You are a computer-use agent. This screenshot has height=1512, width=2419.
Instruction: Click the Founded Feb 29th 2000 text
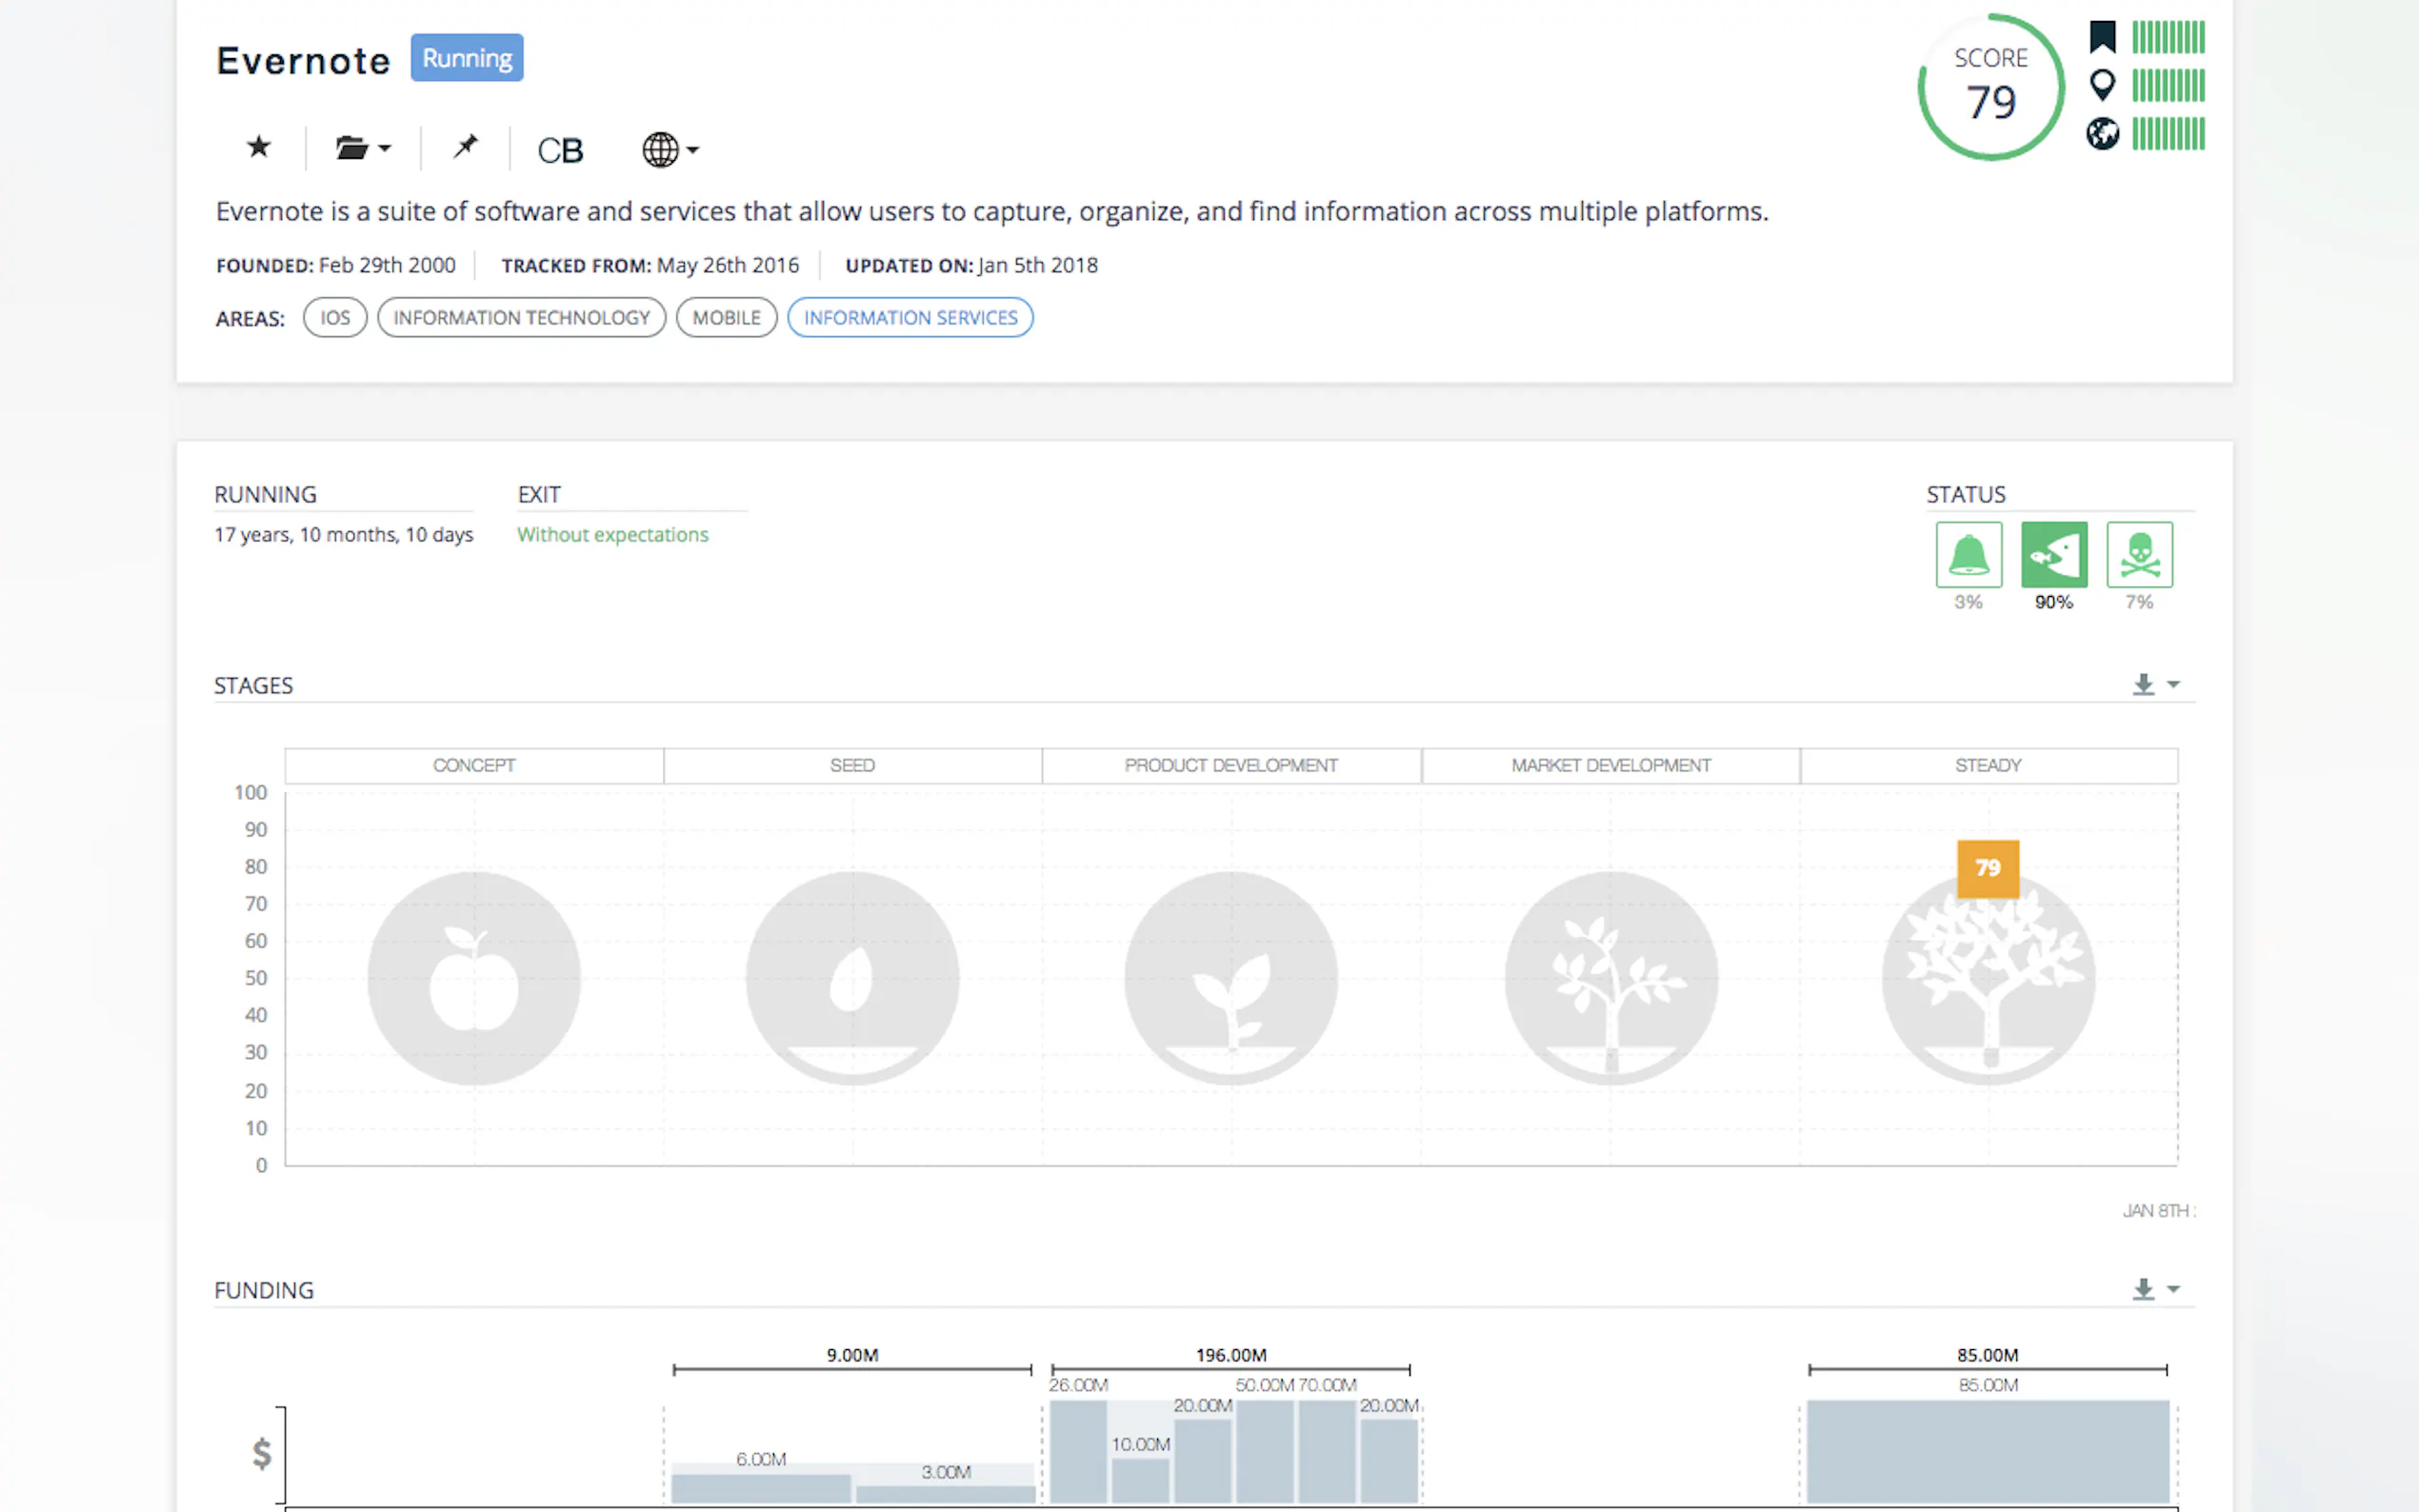point(336,265)
